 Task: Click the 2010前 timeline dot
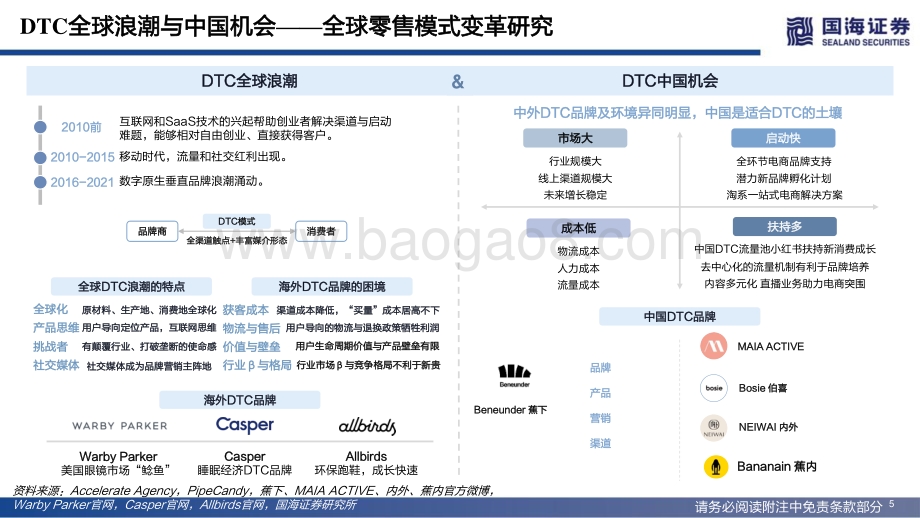40,127
